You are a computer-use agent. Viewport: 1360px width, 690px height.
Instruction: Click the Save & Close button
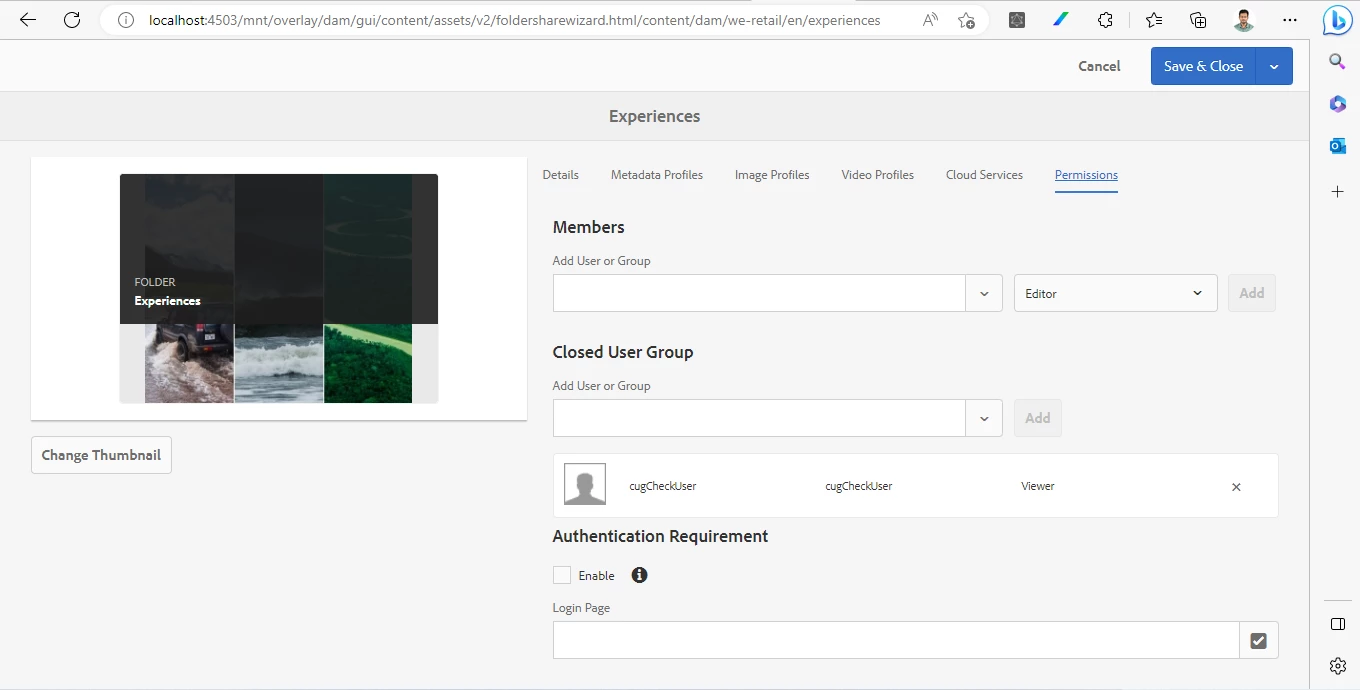click(1203, 66)
